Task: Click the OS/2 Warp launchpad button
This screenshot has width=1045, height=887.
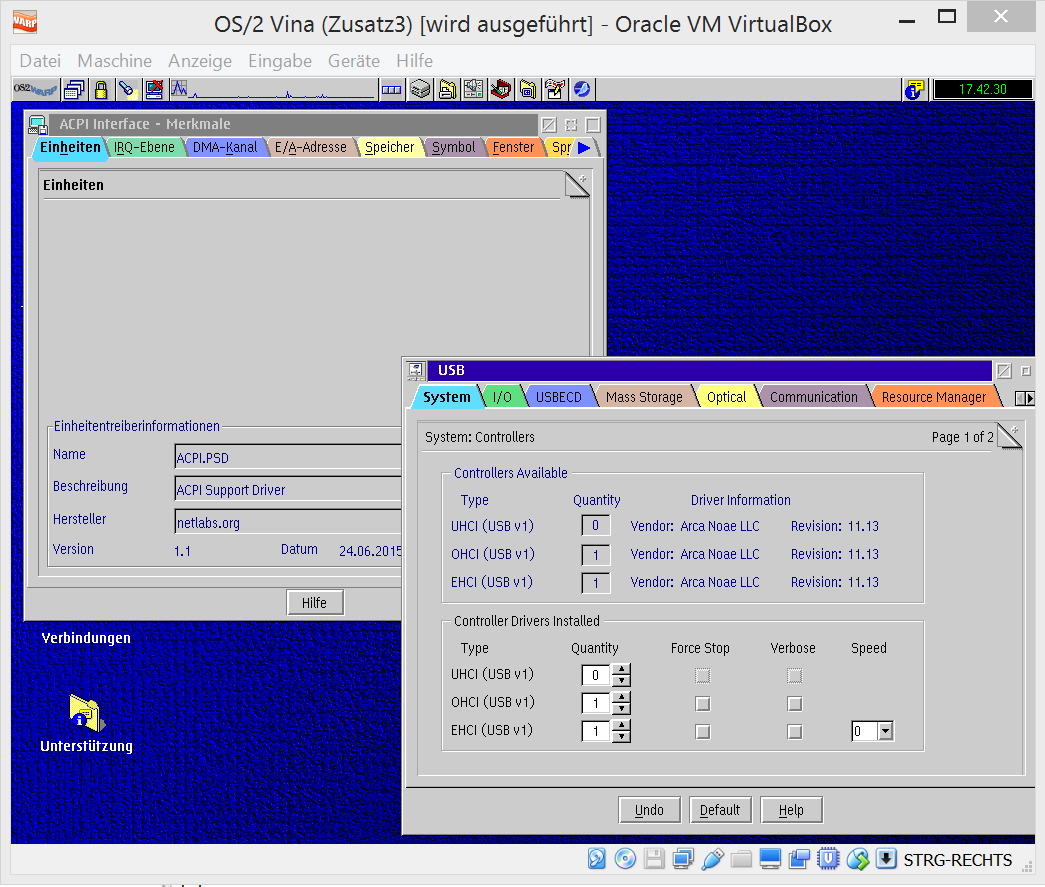Action: [36, 89]
